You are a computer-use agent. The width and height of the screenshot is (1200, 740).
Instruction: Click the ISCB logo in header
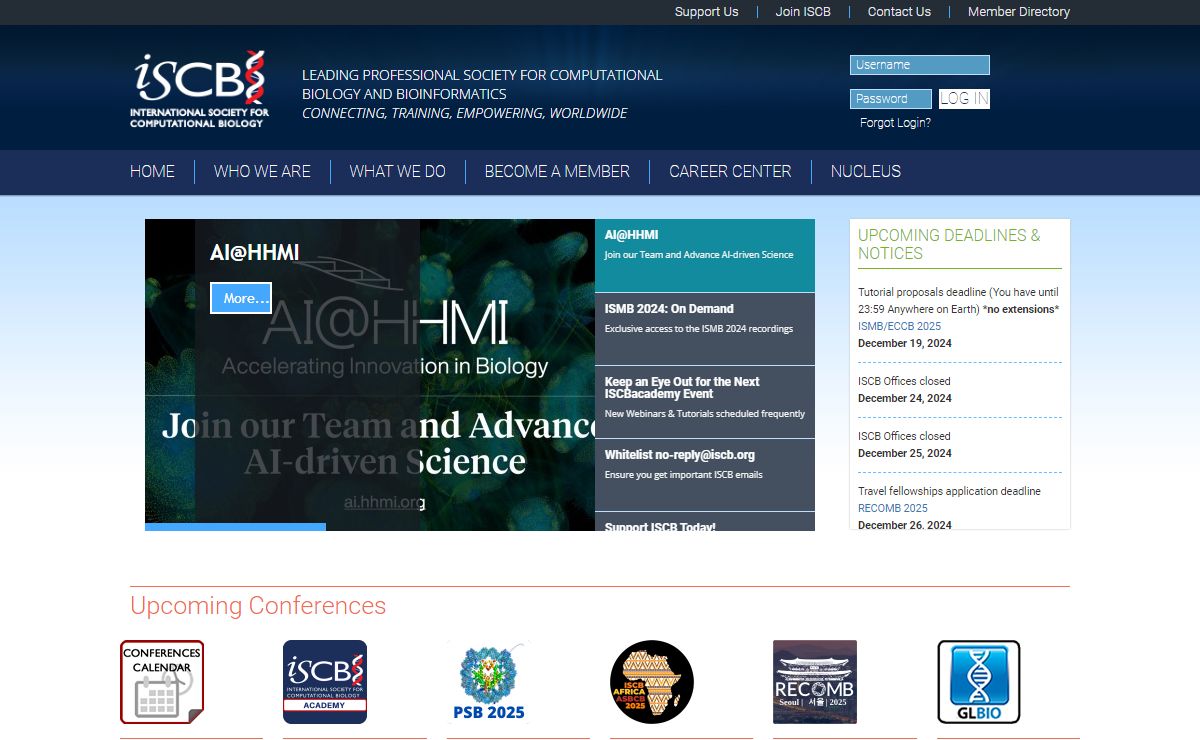(200, 89)
